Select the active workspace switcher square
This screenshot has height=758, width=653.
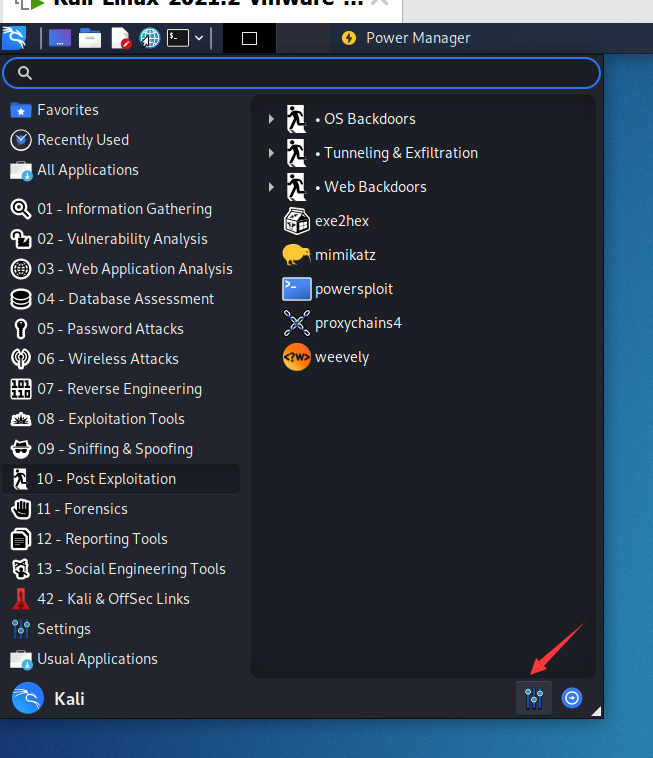249,38
